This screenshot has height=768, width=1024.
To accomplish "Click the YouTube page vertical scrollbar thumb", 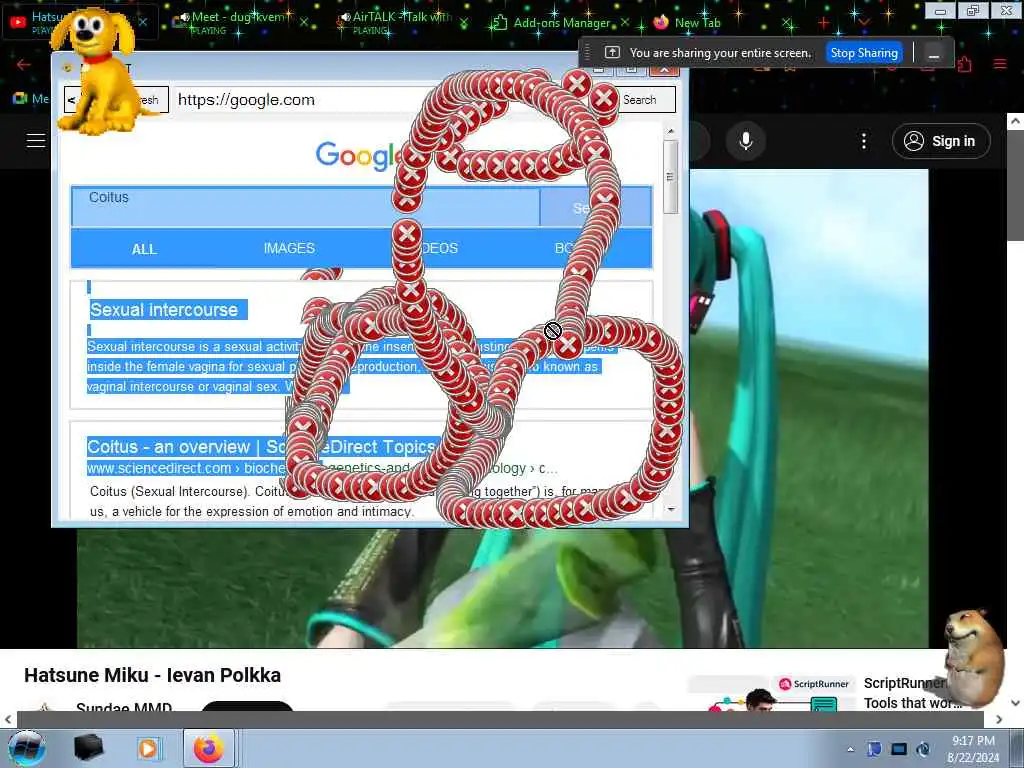I will [1015, 185].
